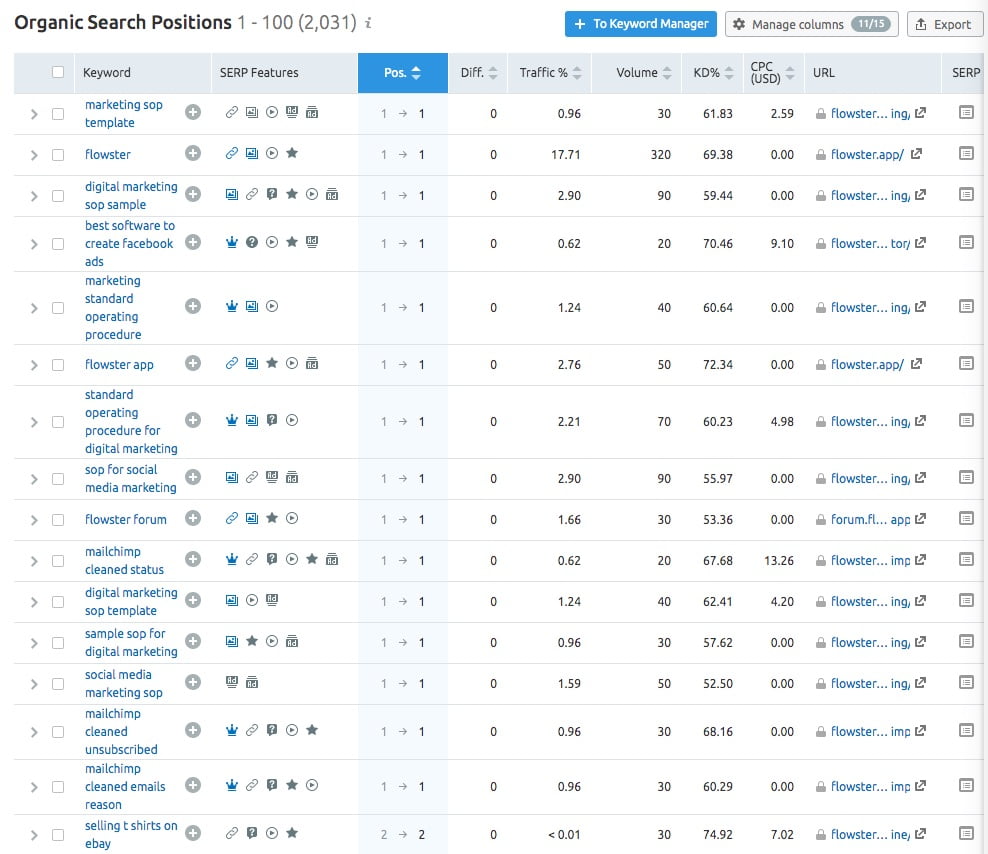Open forum.fl... app URL link
Viewport: 988px width, 854px height.
[870, 519]
